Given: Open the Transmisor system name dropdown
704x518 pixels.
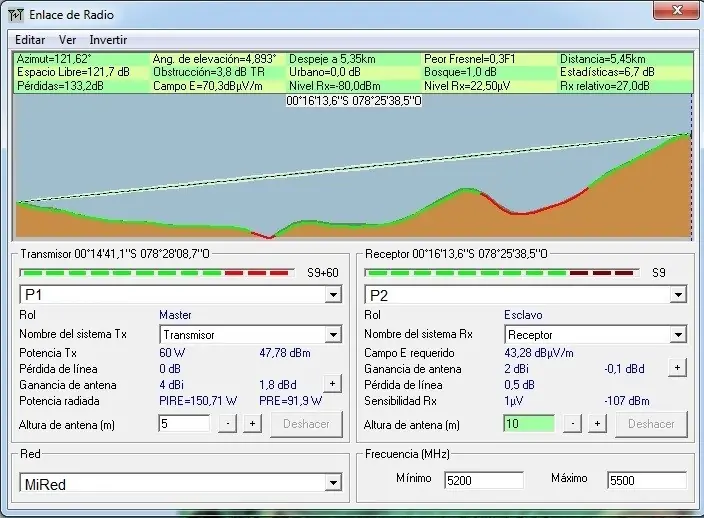Looking at the screenshot, I should pyautogui.click(x=333, y=334).
